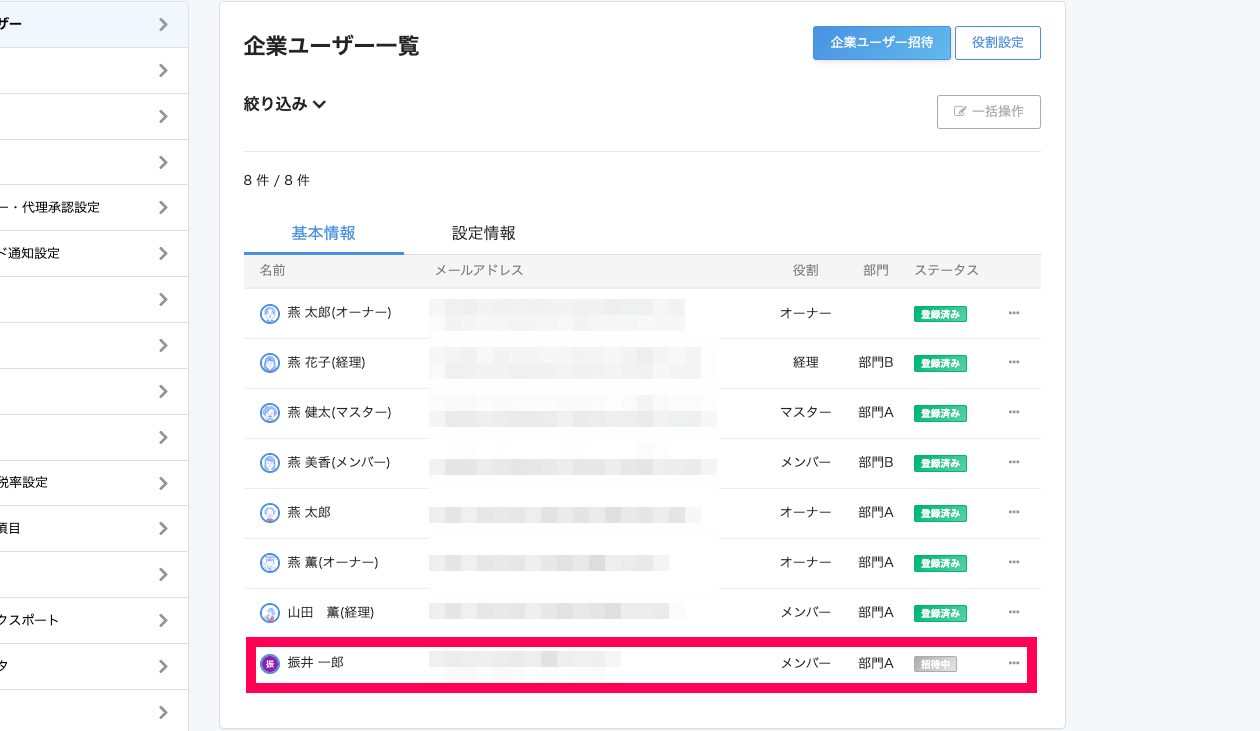Viewport: 1260px width, 731px height.
Task: Click the 企業ユーザー一覧 heading
Action: pyautogui.click(x=331, y=46)
